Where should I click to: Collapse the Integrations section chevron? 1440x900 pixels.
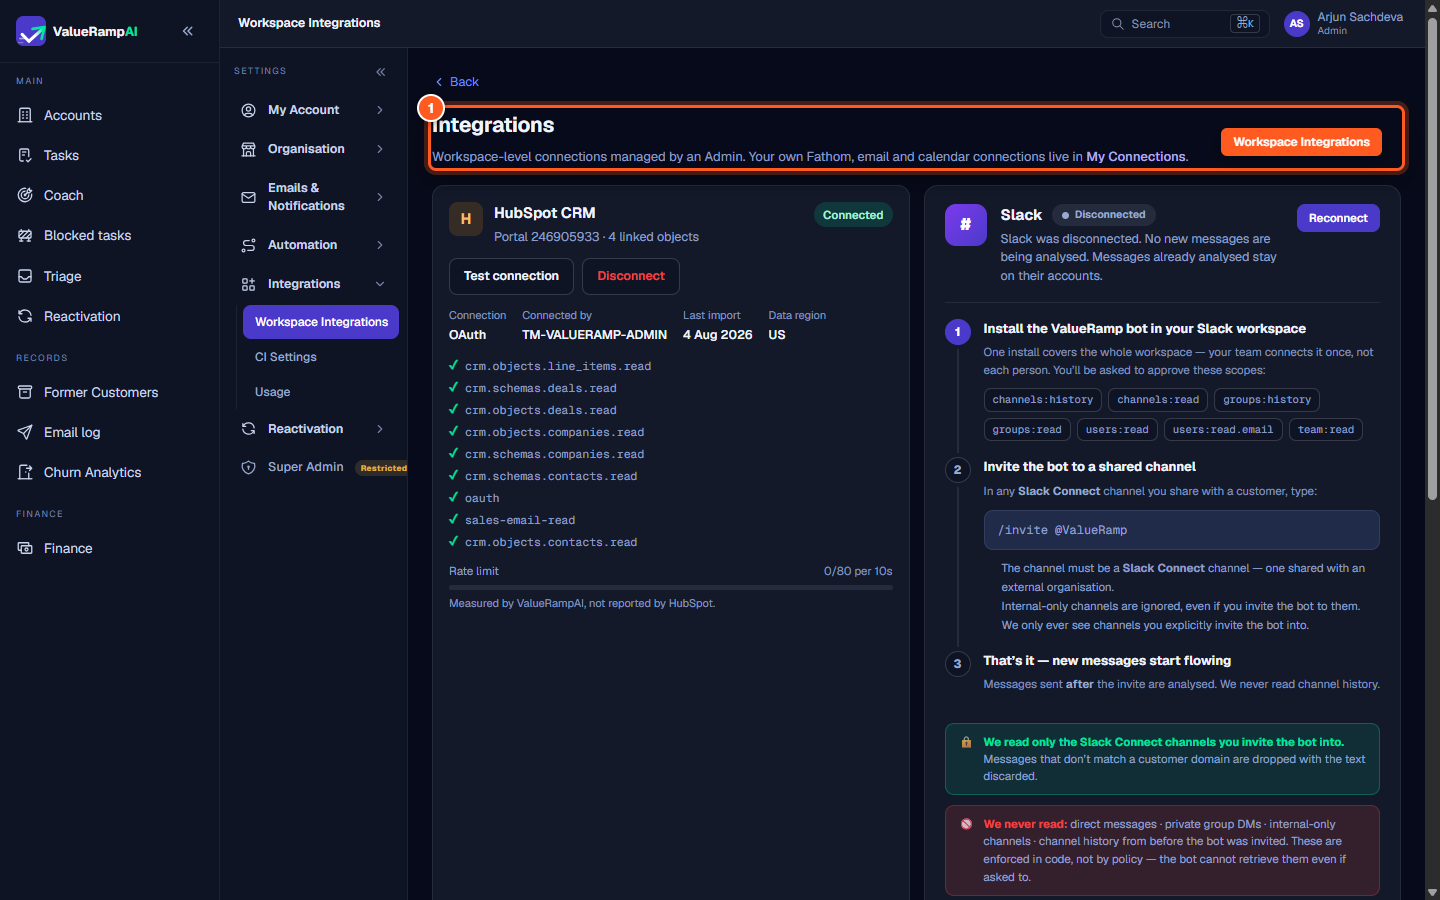coord(380,284)
